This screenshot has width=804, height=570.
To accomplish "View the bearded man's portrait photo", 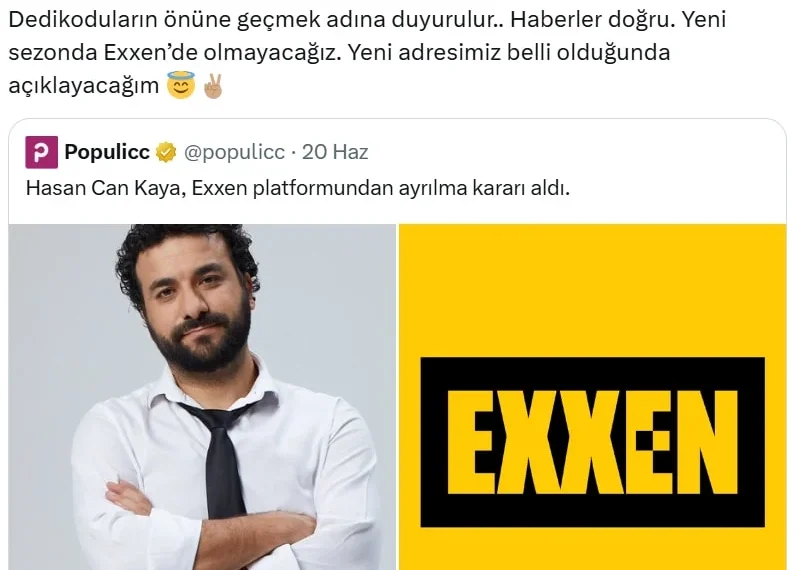I will [x=203, y=397].
